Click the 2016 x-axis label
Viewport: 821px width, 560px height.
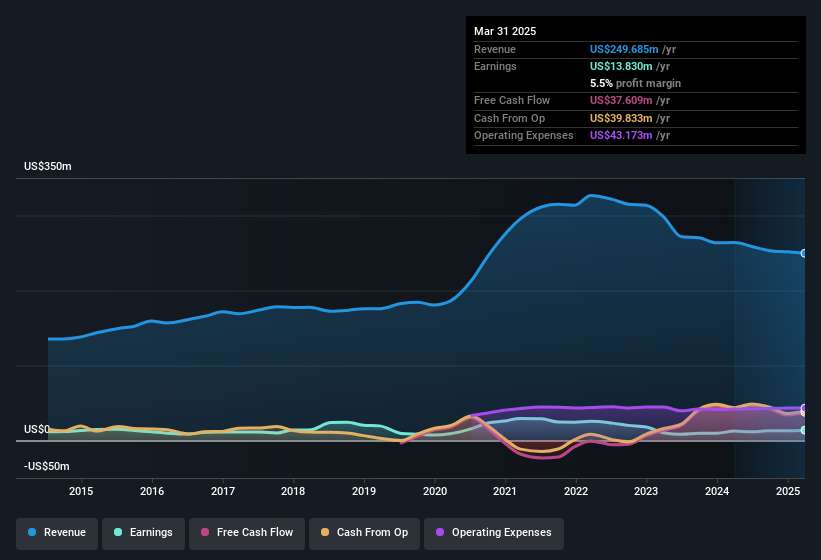click(x=152, y=491)
